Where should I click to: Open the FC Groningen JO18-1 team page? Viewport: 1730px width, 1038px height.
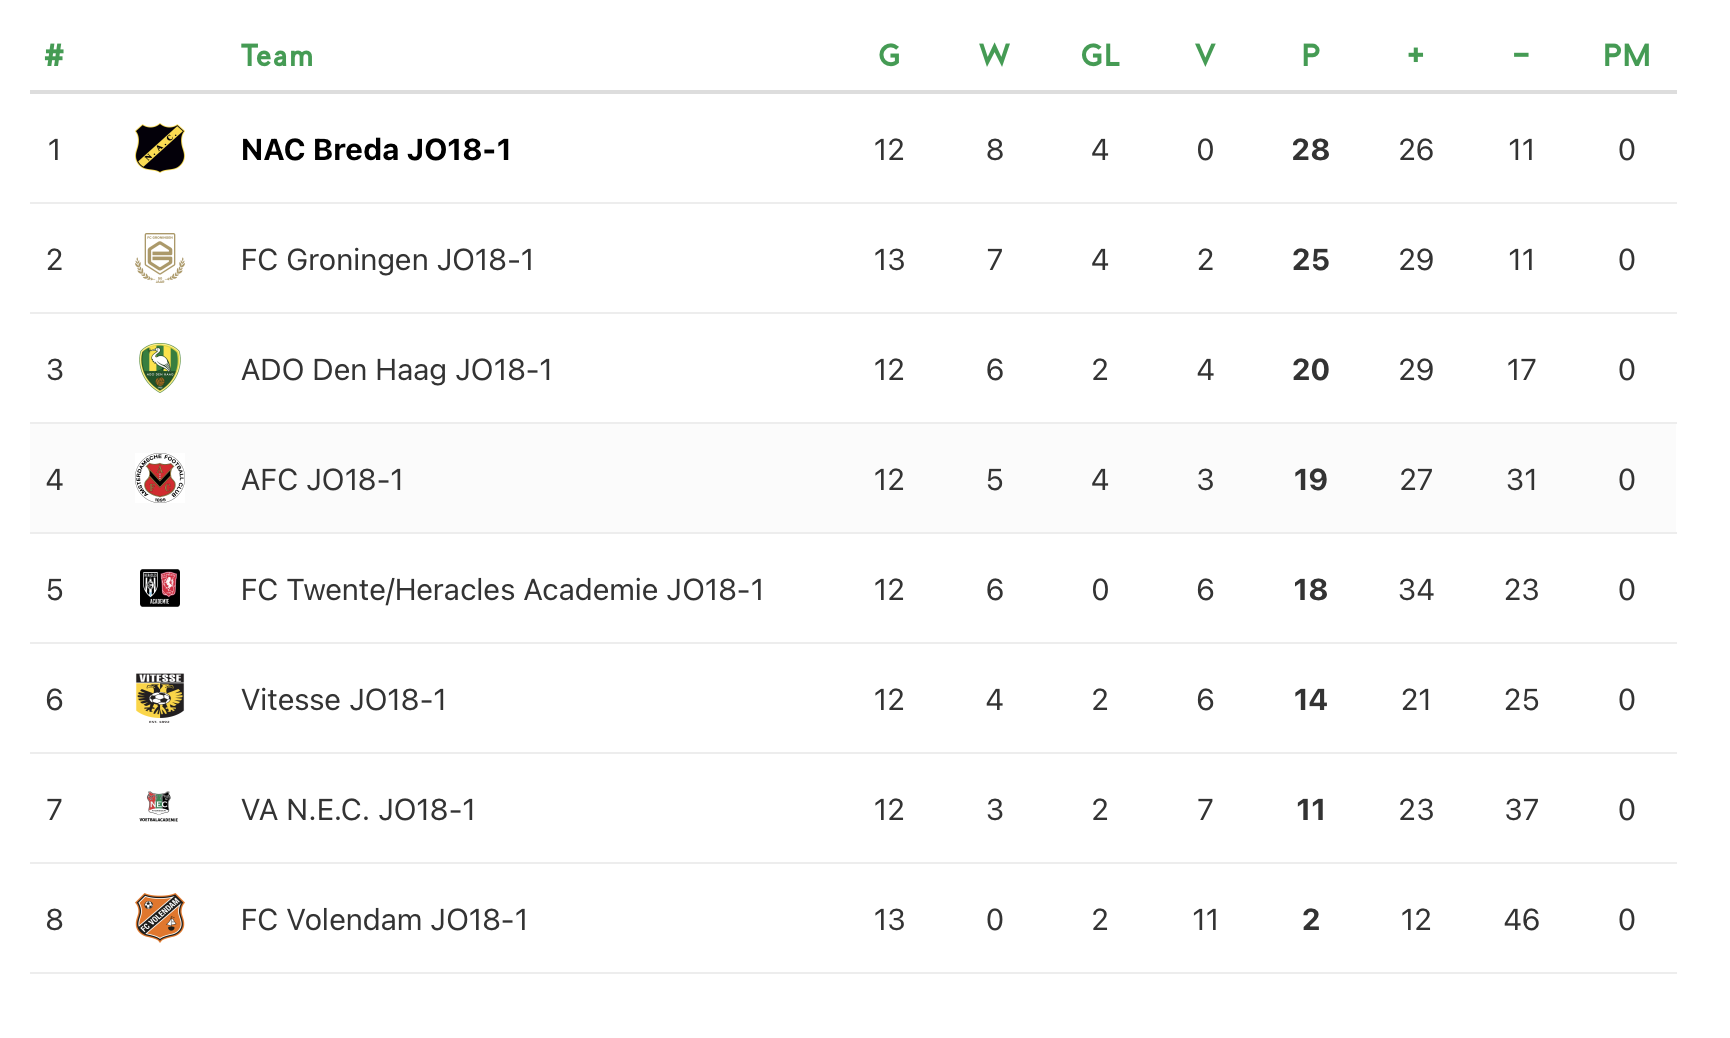tap(387, 260)
